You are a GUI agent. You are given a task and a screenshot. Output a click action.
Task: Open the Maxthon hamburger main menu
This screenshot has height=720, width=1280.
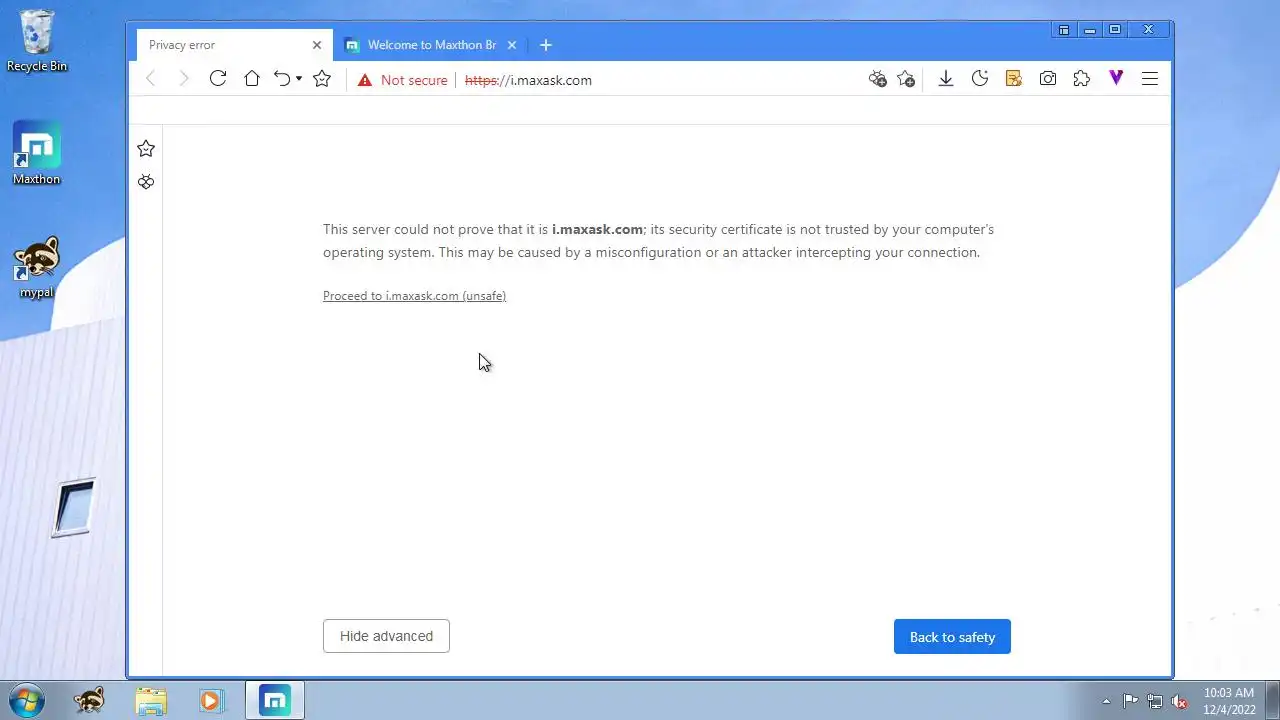pos(1150,78)
